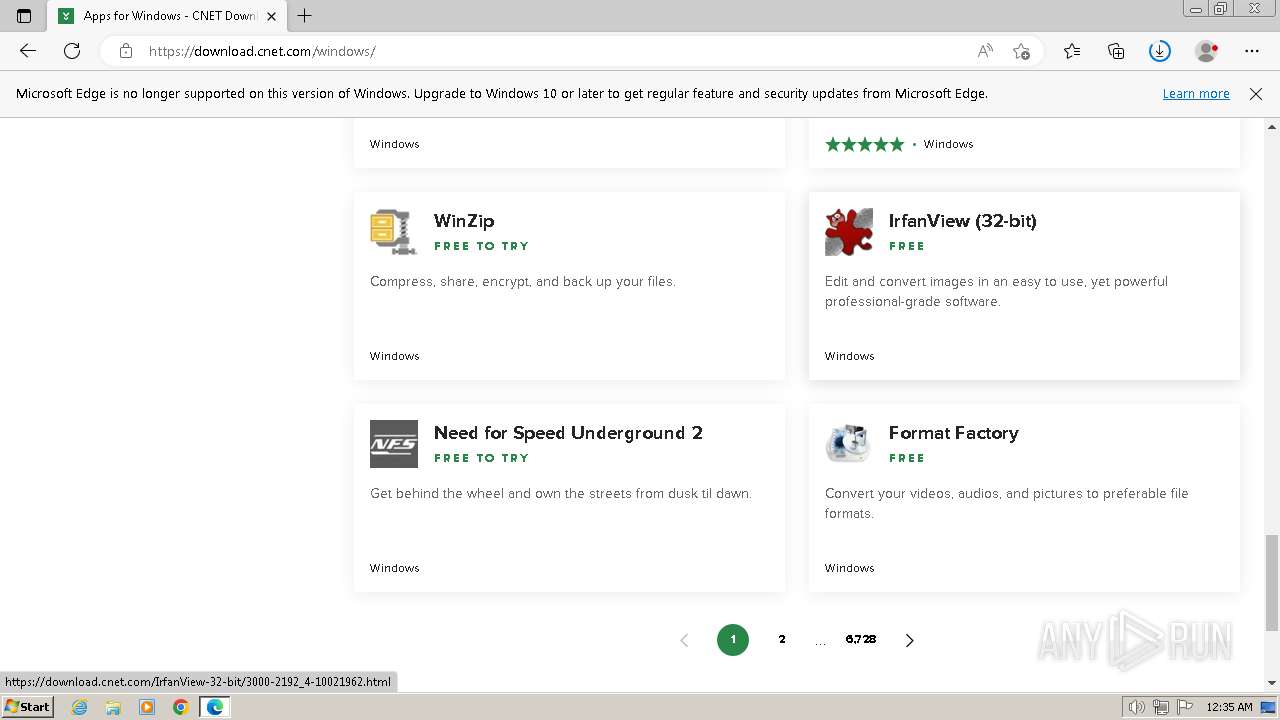Click Format Factory's FREE label
This screenshot has height=720, width=1280.
[x=906, y=458]
